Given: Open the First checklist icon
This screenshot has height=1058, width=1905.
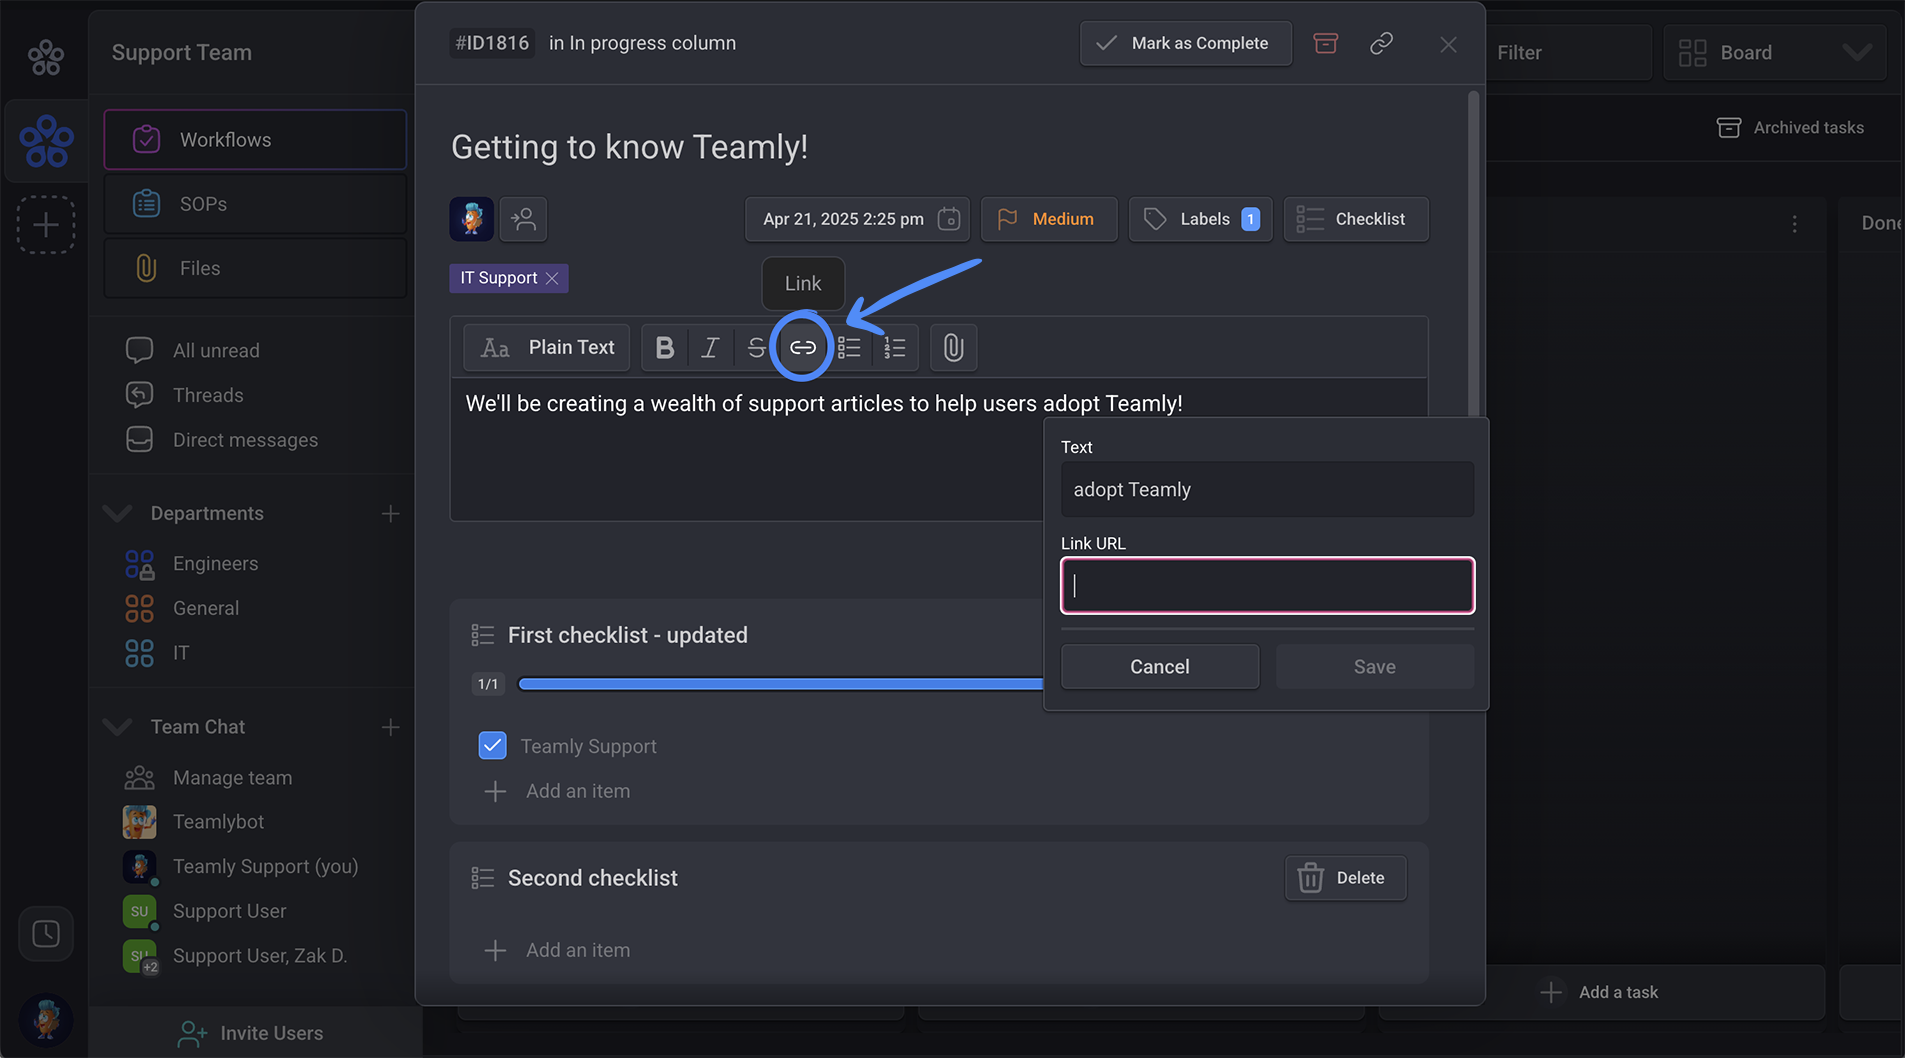Looking at the screenshot, I should point(482,635).
